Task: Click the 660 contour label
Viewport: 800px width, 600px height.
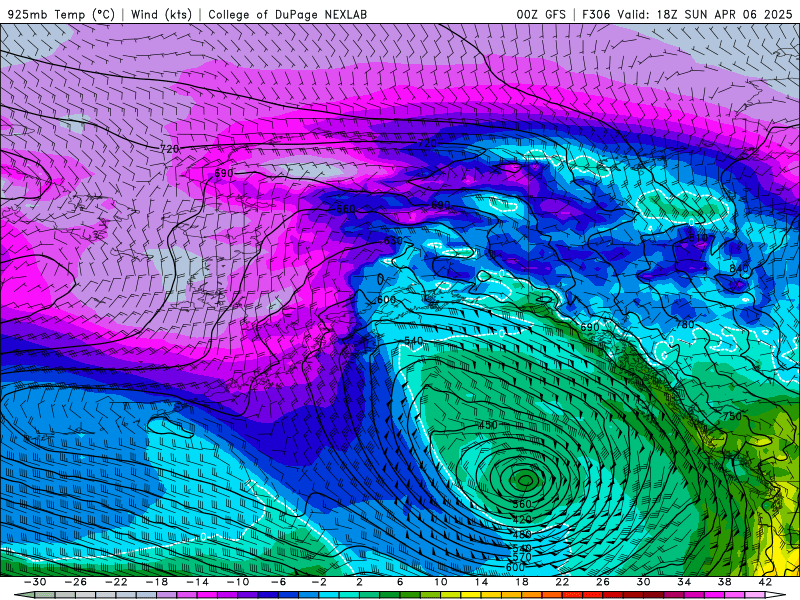Action: click(x=345, y=209)
